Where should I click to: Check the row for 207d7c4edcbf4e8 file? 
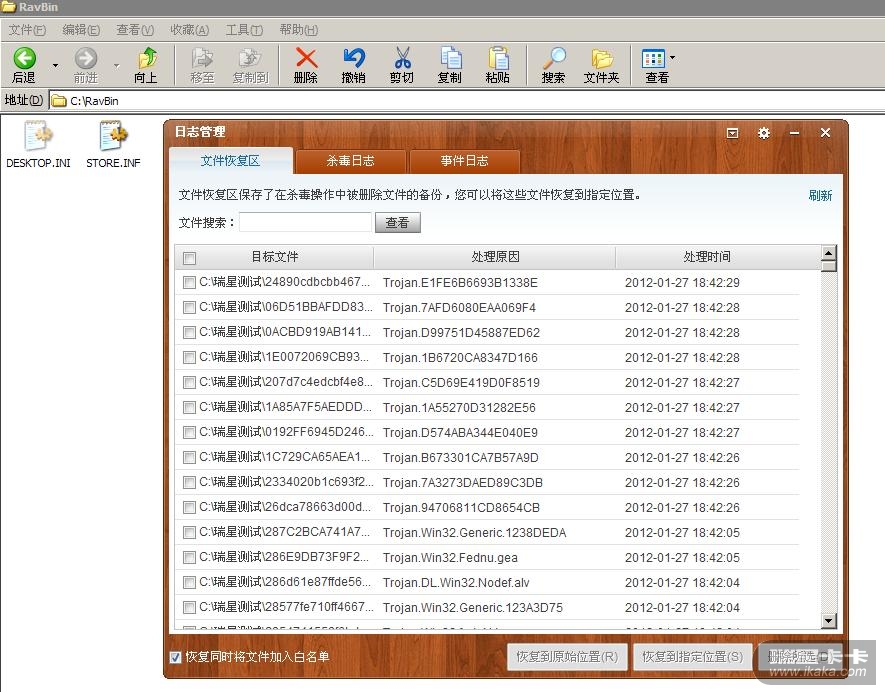click(189, 382)
